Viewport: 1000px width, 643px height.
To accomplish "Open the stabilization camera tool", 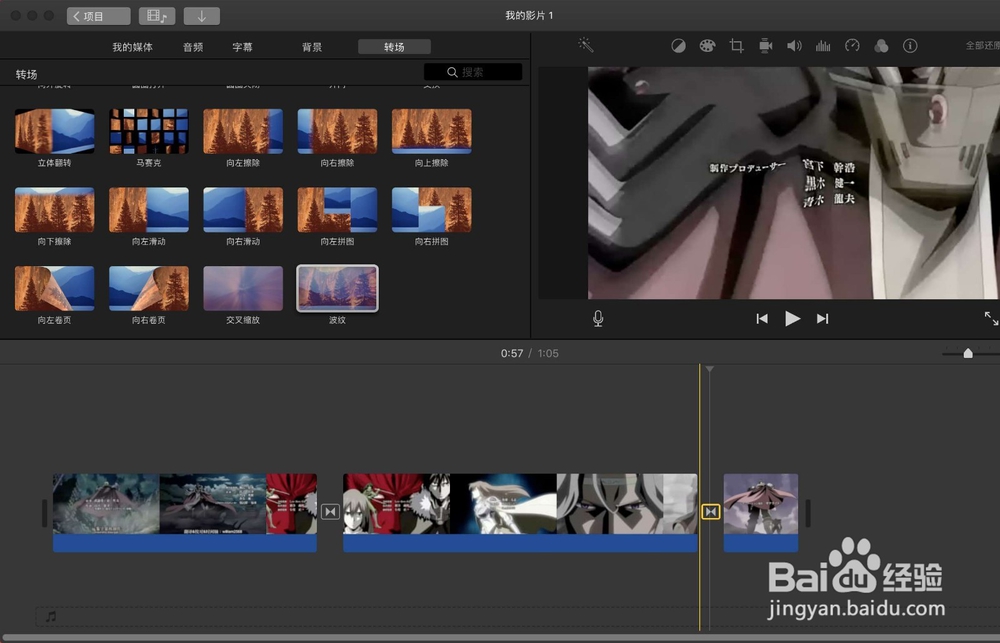I will coord(765,46).
